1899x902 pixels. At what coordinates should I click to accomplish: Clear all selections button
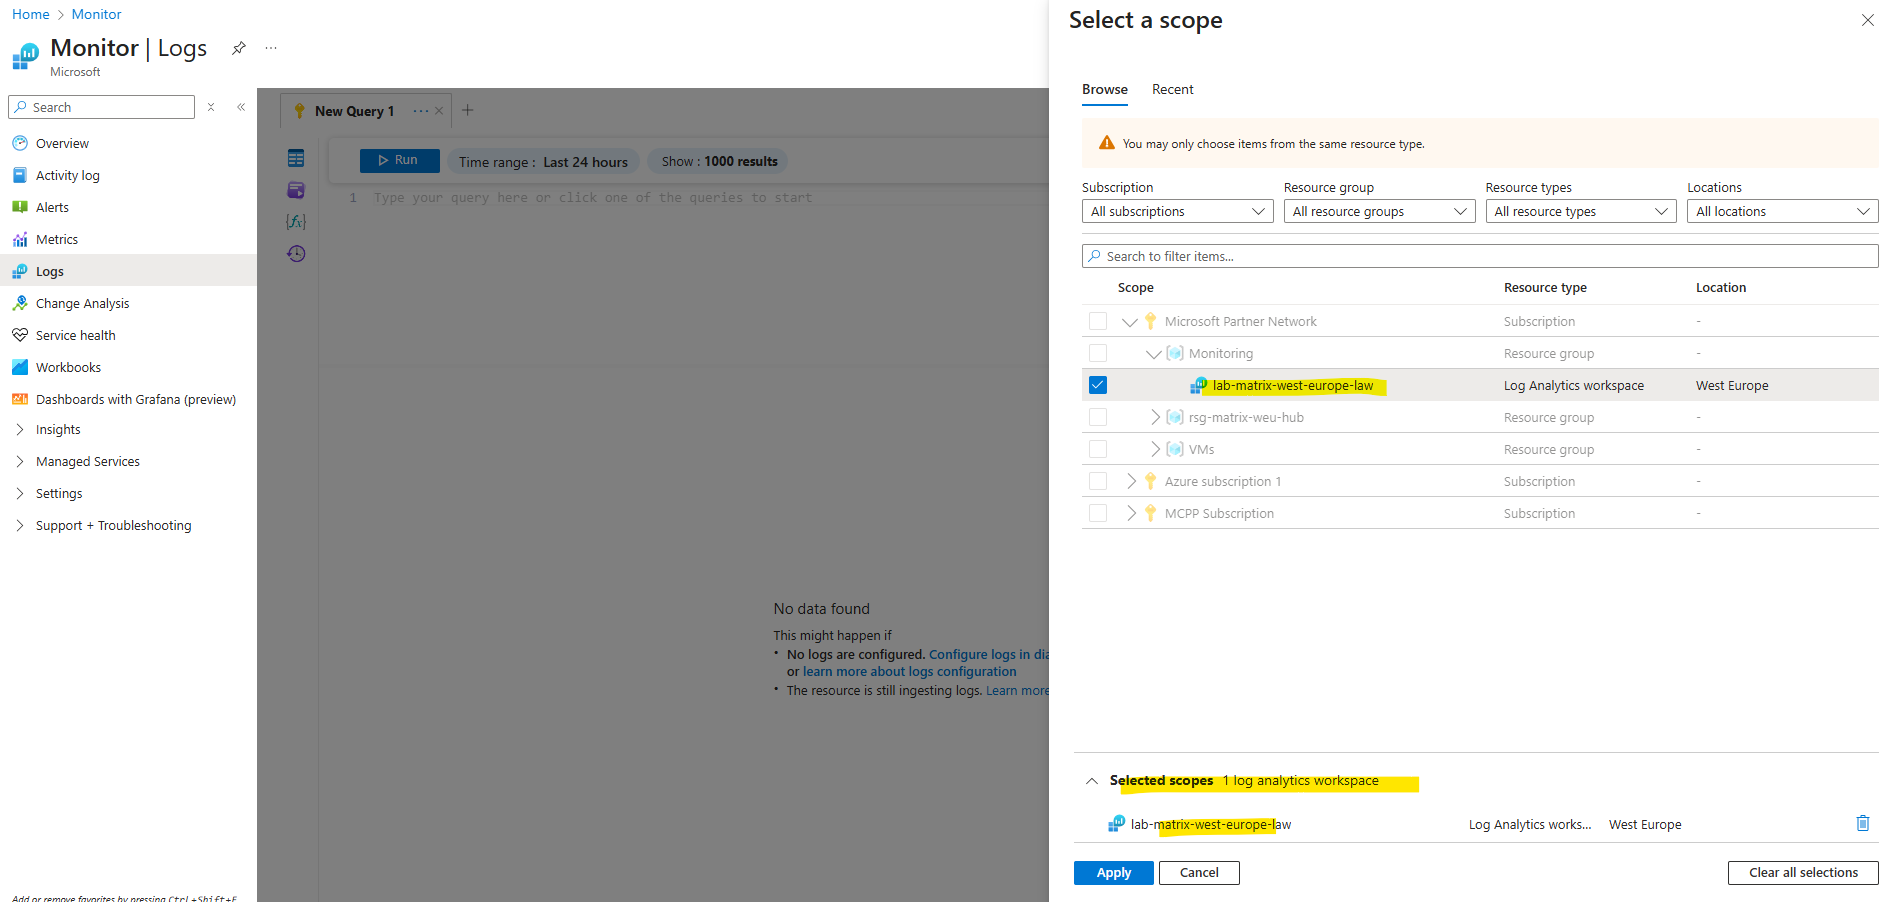tap(1803, 873)
